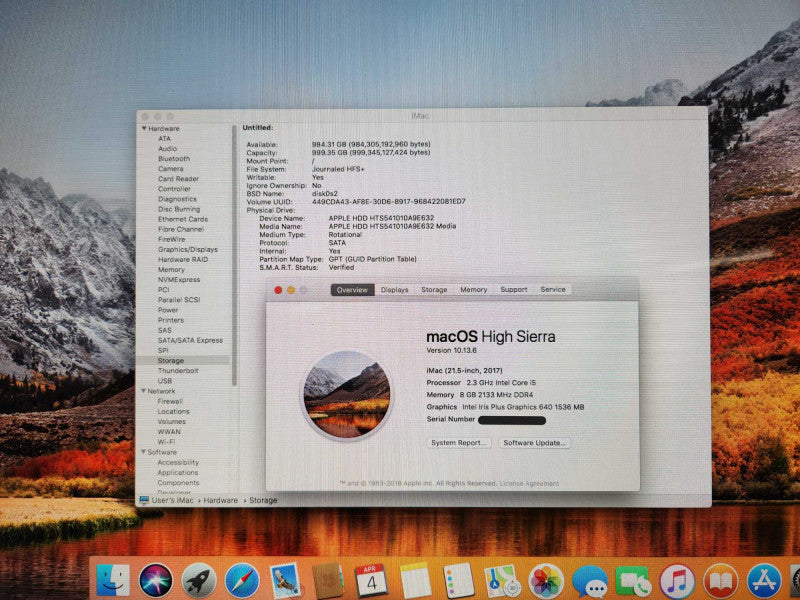Select Controller in sidebar
The width and height of the screenshot is (800, 600).
[x=174, y=189]
